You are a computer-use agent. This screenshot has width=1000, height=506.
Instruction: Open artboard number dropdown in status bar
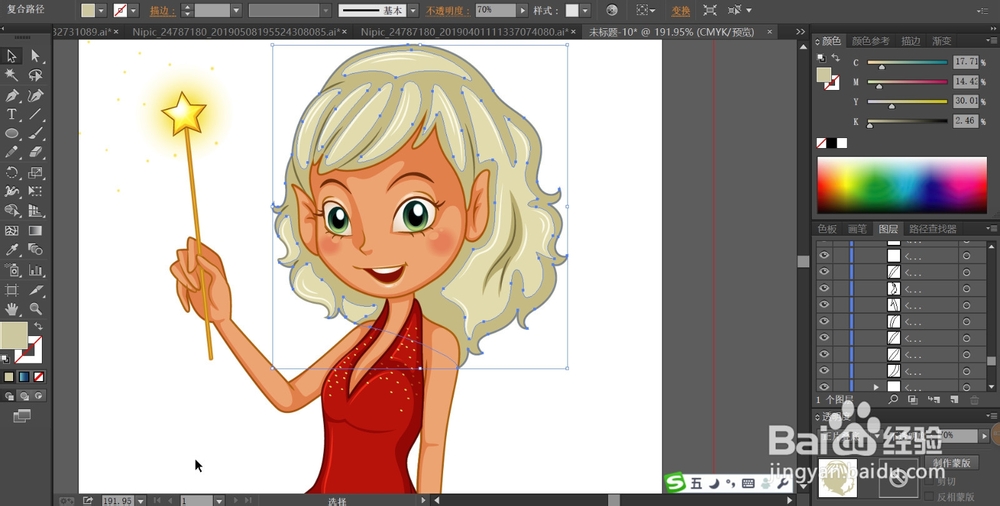point(219,501)
